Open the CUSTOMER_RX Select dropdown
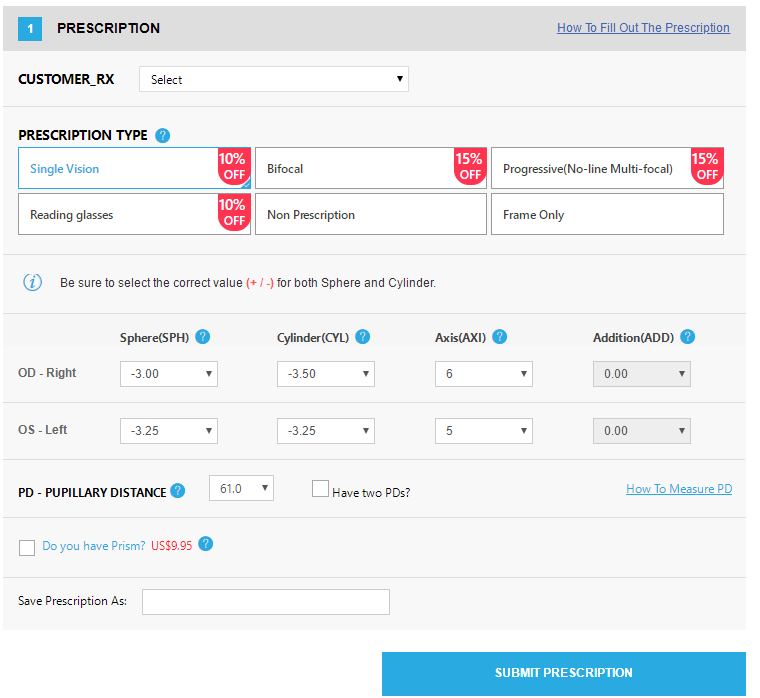Screen dimensions: 760x698 (x=273, y=80)
